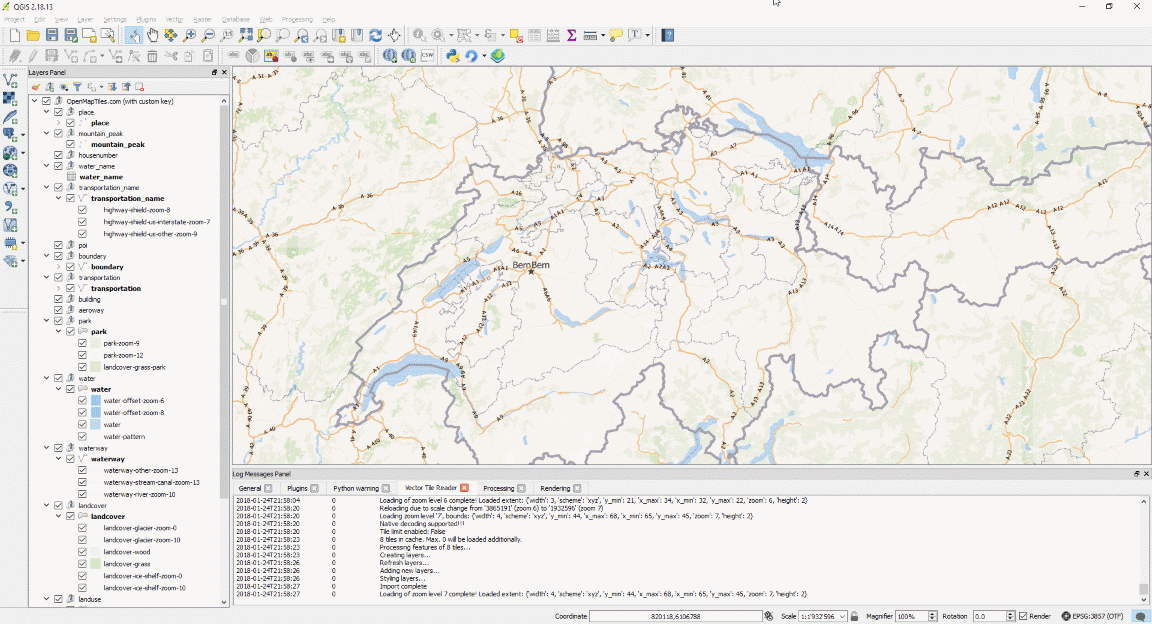
Task: Open the Processing menu
Action: (297, 19)
